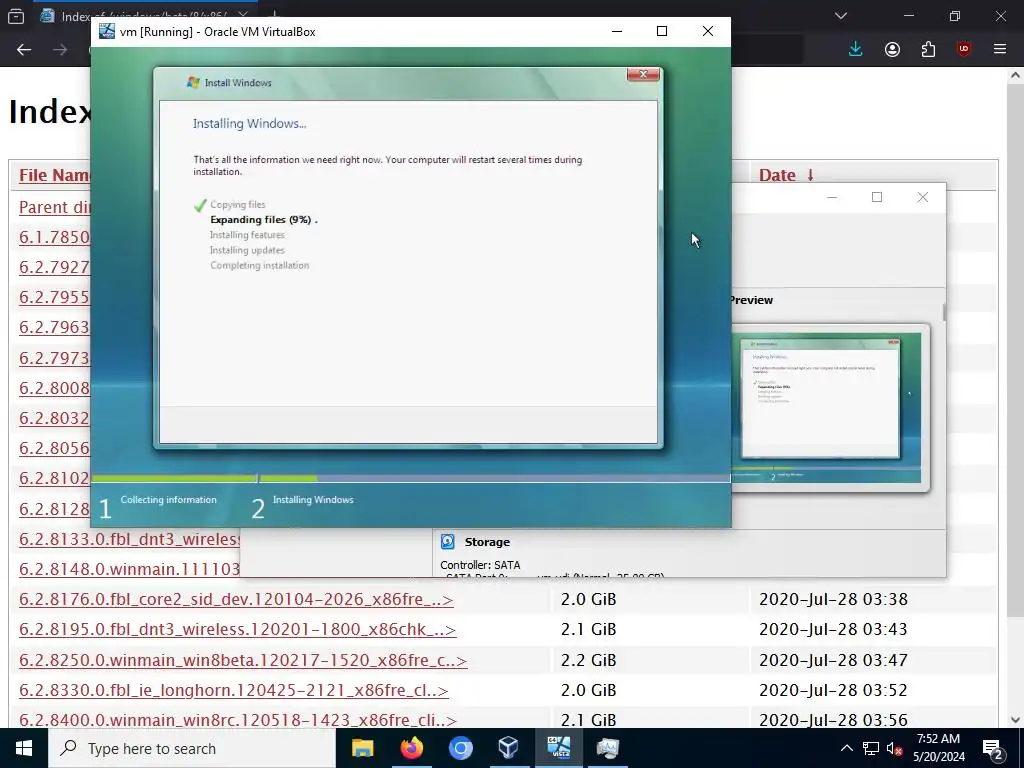This screenshot has height=768, width=1024.
Task: Open the browser account icon
Action: tap(892, 50)
